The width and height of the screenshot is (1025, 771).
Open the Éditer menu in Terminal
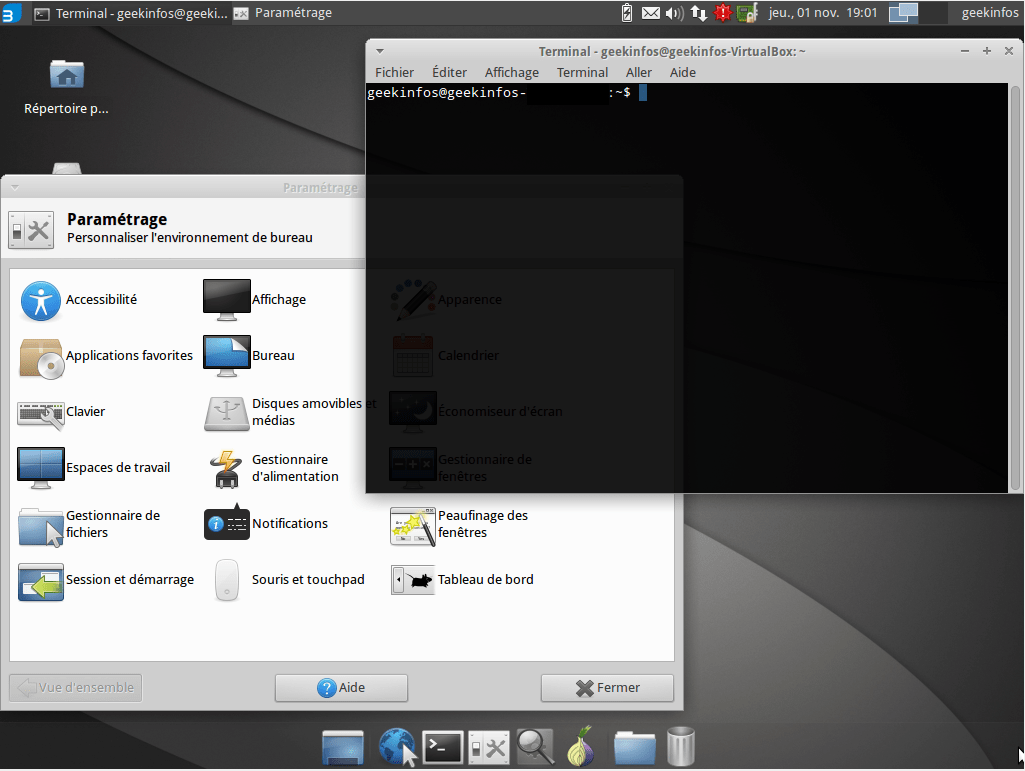[449, 73]
